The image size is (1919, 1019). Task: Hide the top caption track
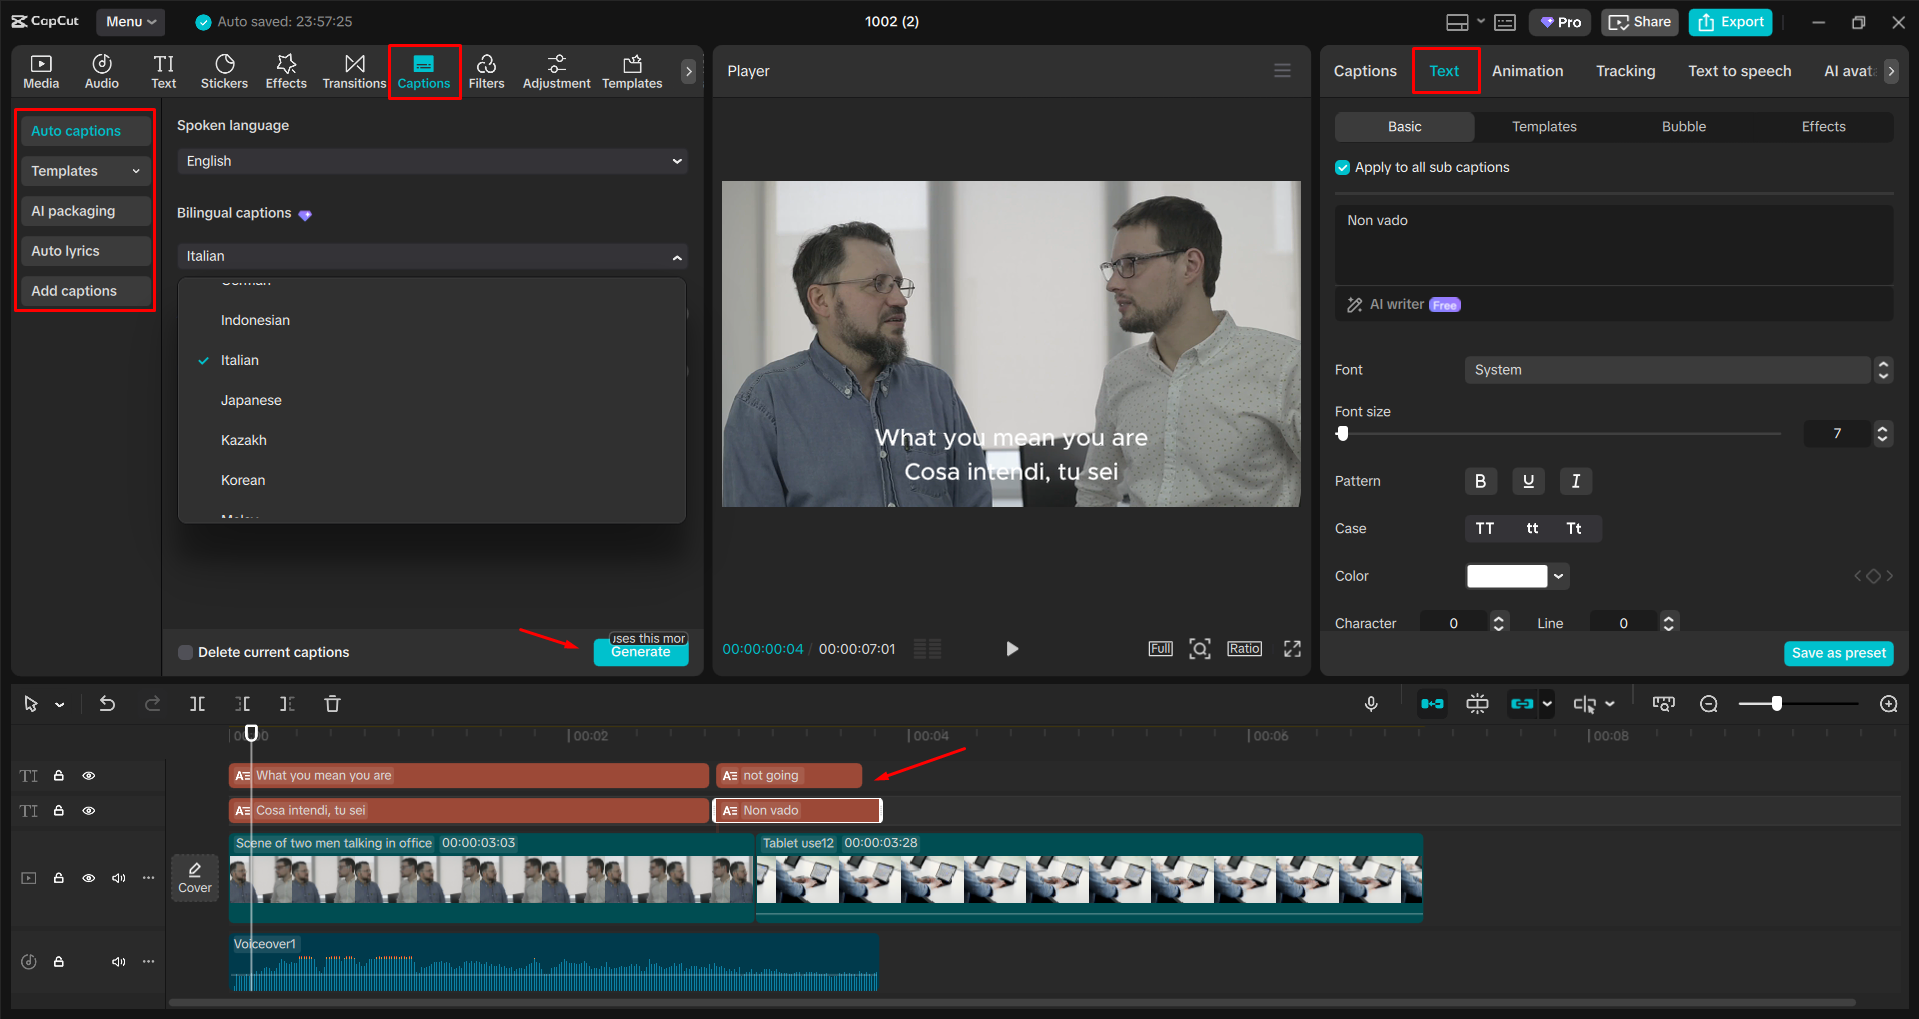tap(88, 775)
